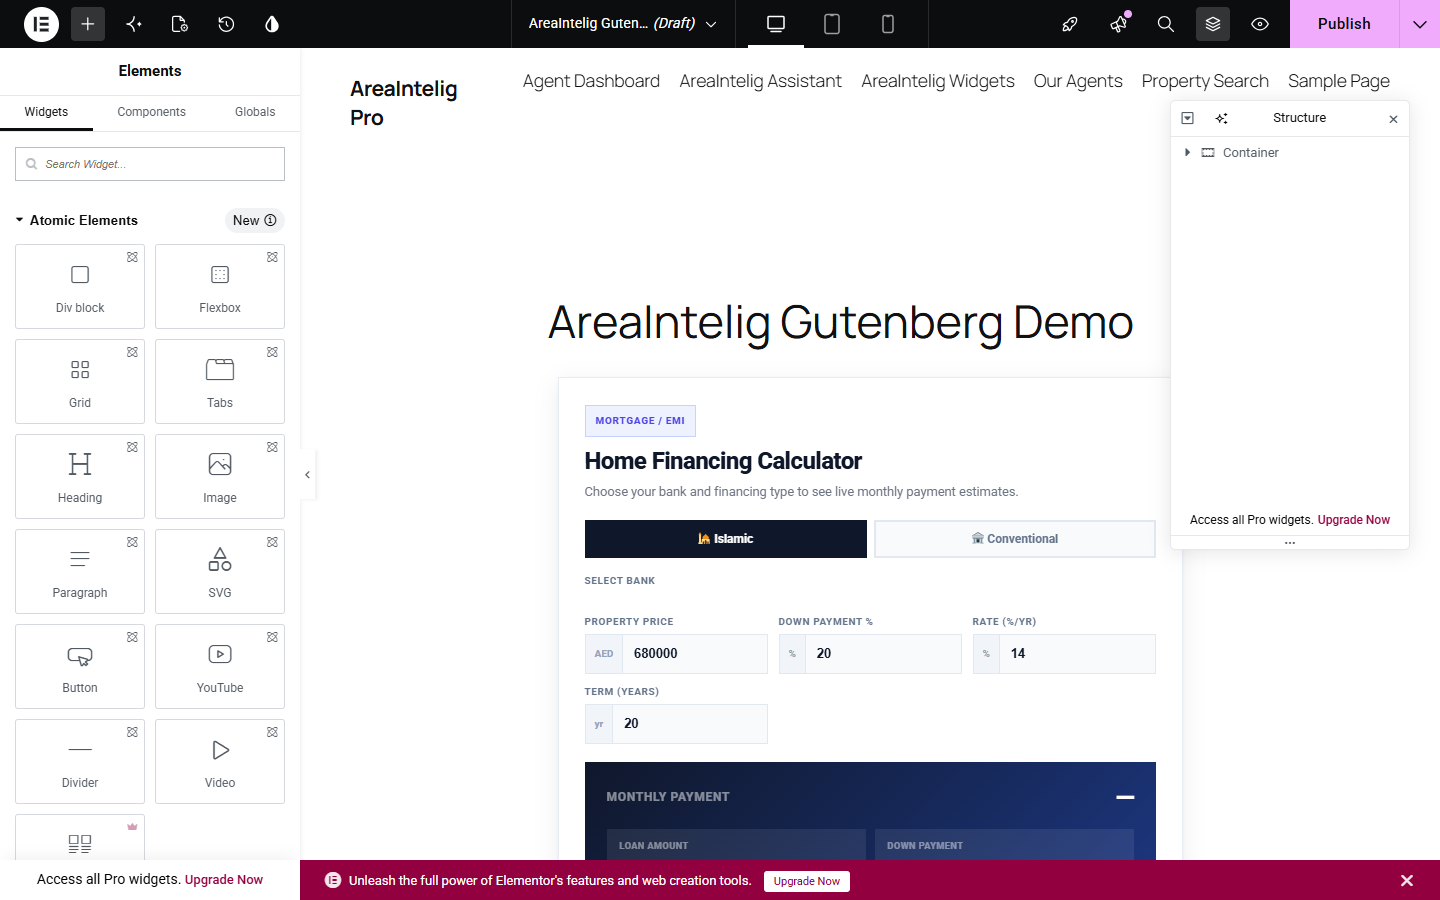1440x900 pixels.
Task: Click Upgrade Now link in Structure panel
Action: (1354, 520)
